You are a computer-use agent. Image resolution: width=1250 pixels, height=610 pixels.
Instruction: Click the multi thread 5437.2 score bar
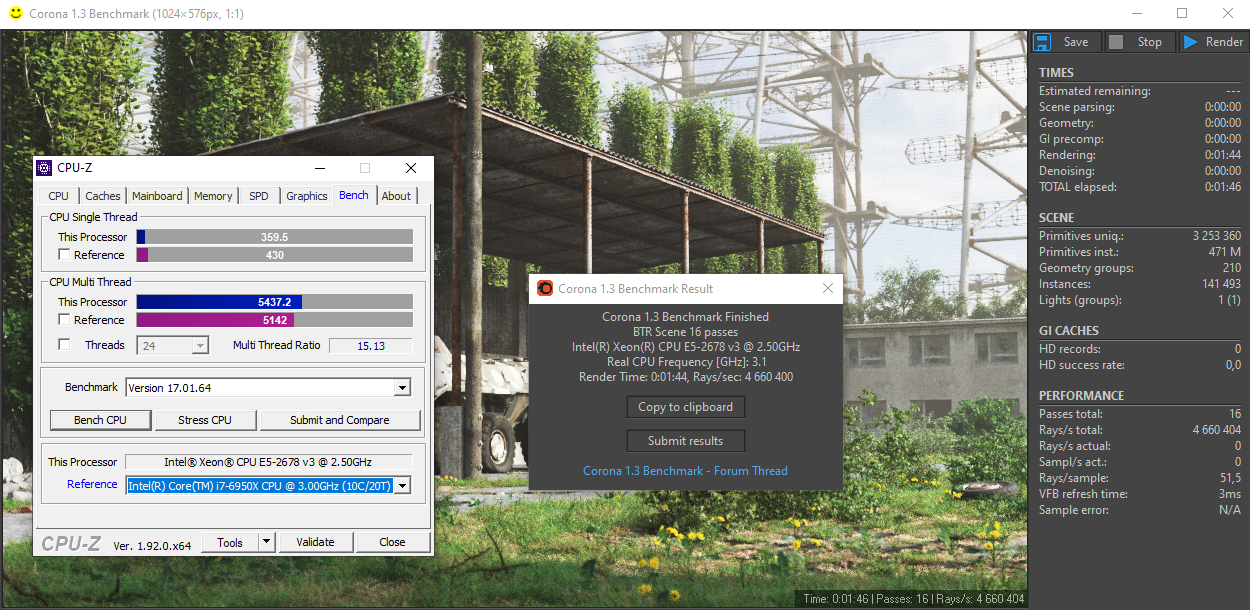coord(275,302)
